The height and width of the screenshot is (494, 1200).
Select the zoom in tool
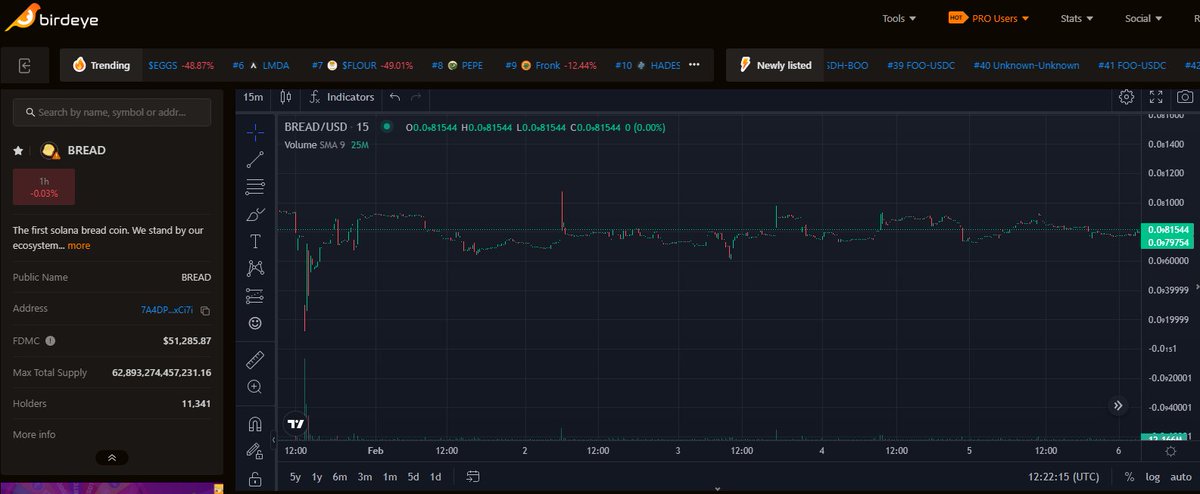tap(255, 387)
